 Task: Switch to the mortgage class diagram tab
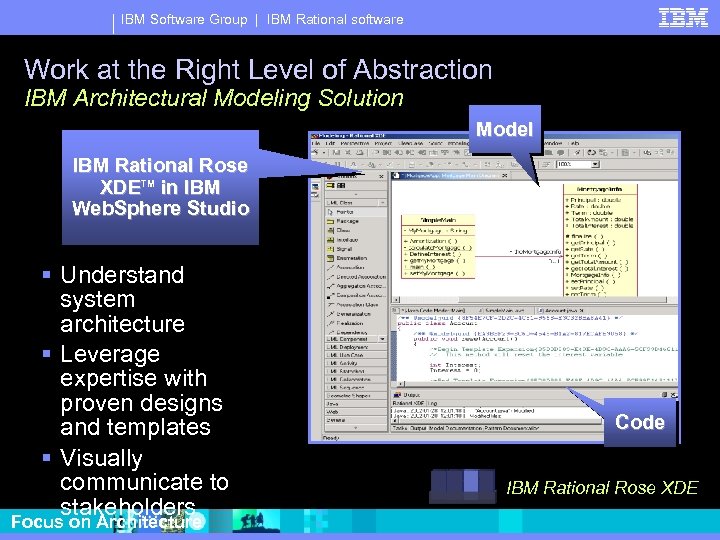click(x=448, y=175)
